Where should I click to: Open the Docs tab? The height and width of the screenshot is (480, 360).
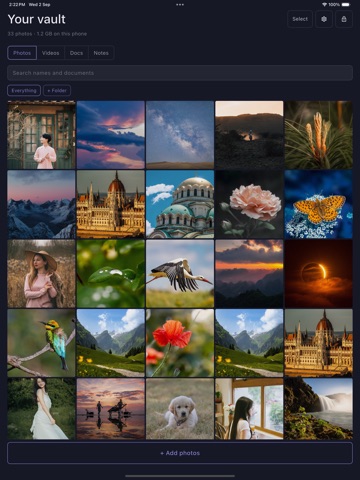(76, 53)
